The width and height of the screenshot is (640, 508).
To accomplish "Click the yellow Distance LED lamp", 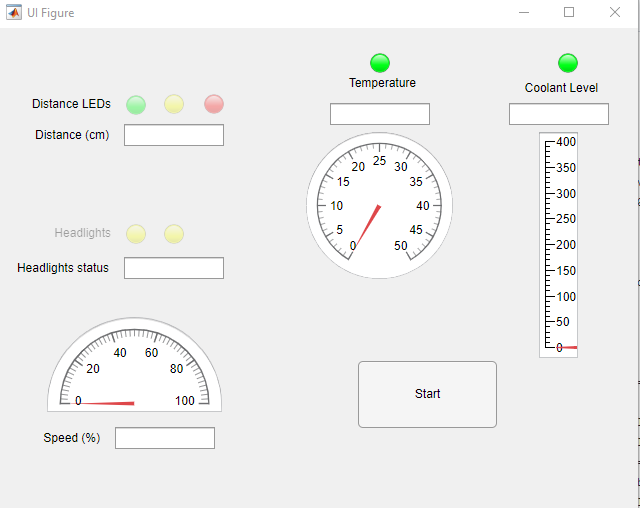I will pos(174,104).
